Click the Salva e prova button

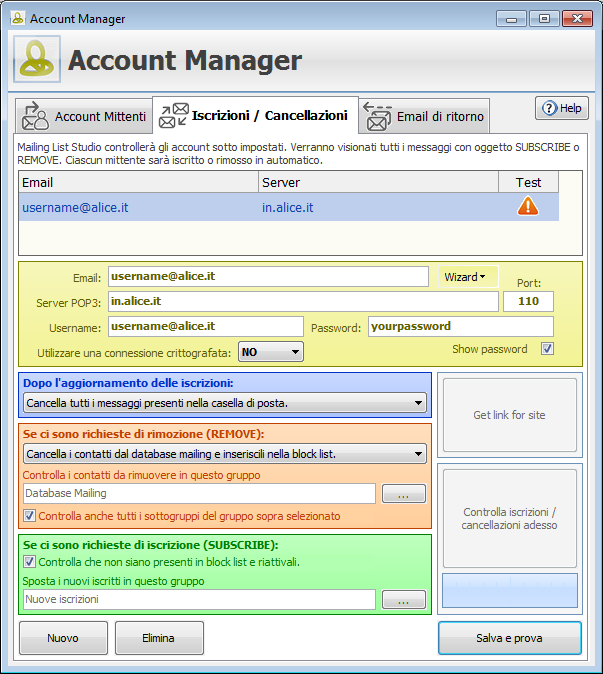point(509,638)
